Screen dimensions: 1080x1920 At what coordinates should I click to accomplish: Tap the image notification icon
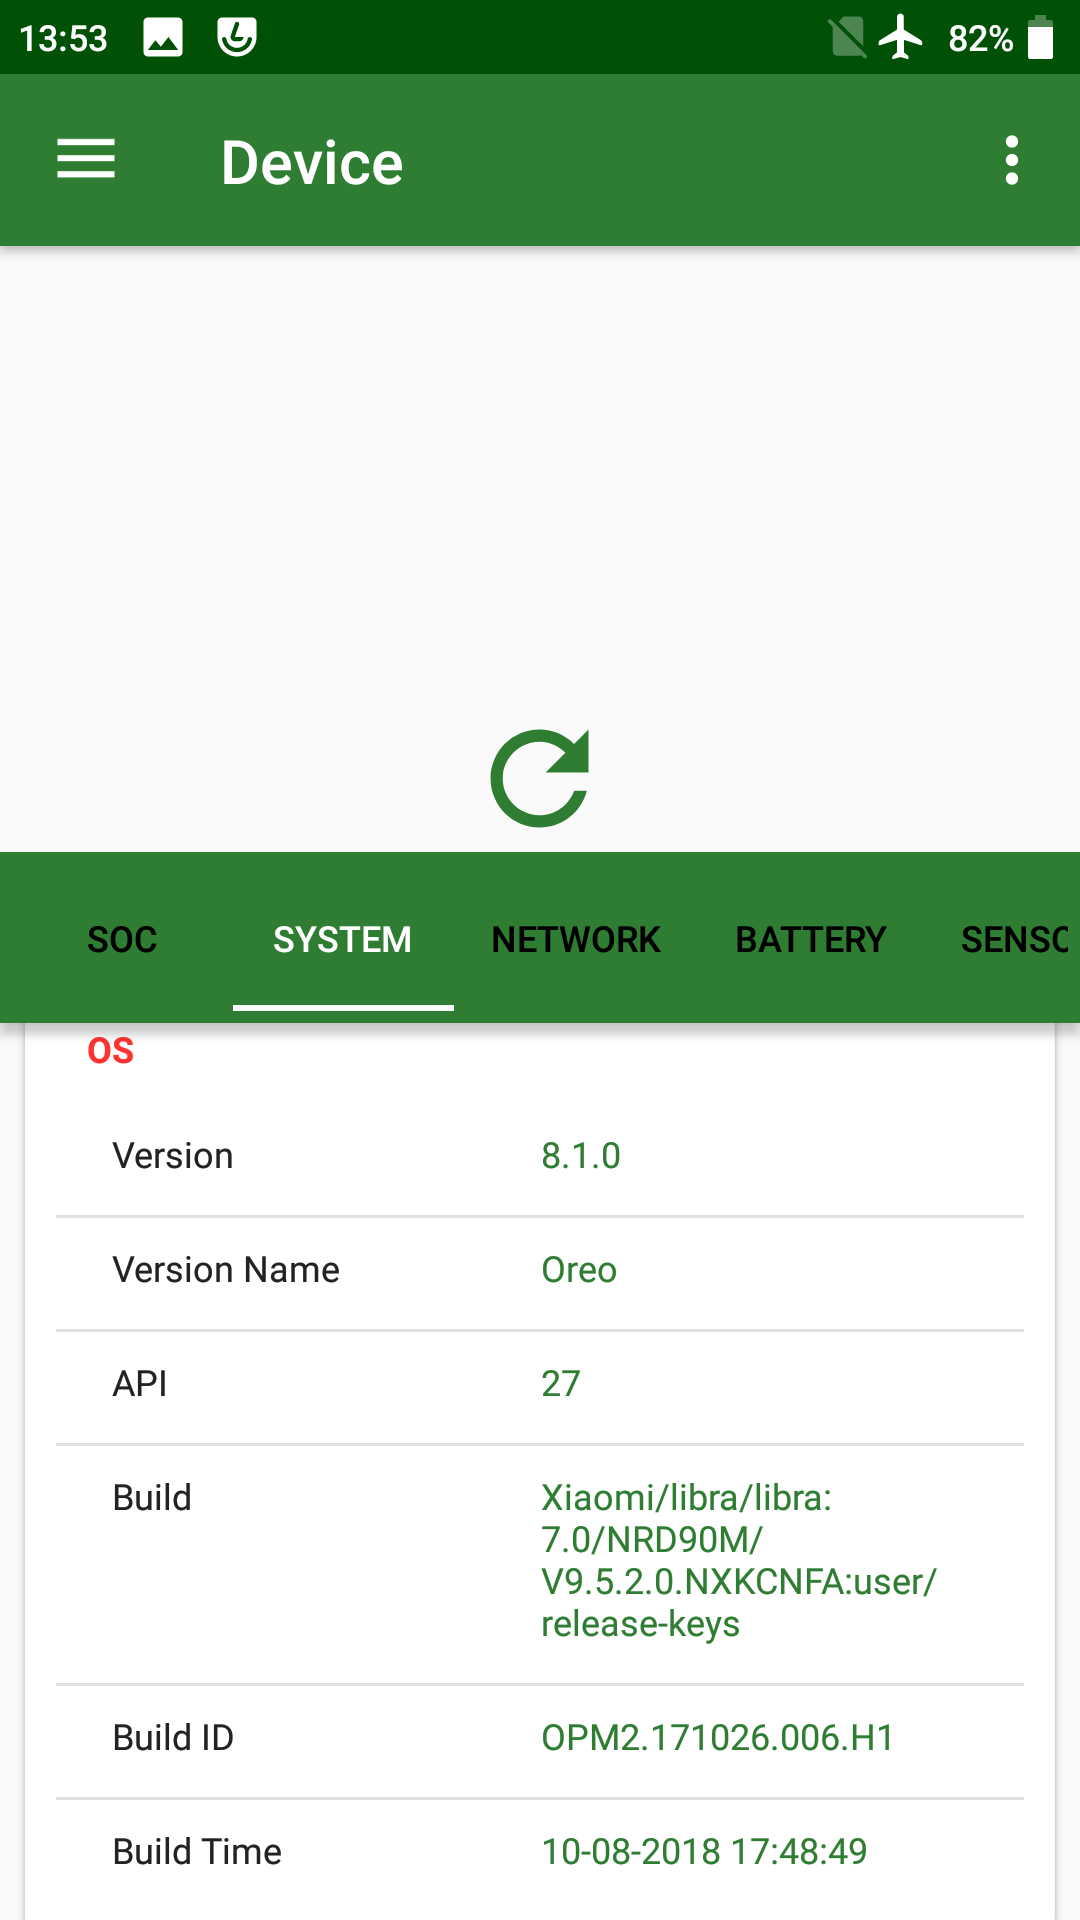tap(163, 38)
